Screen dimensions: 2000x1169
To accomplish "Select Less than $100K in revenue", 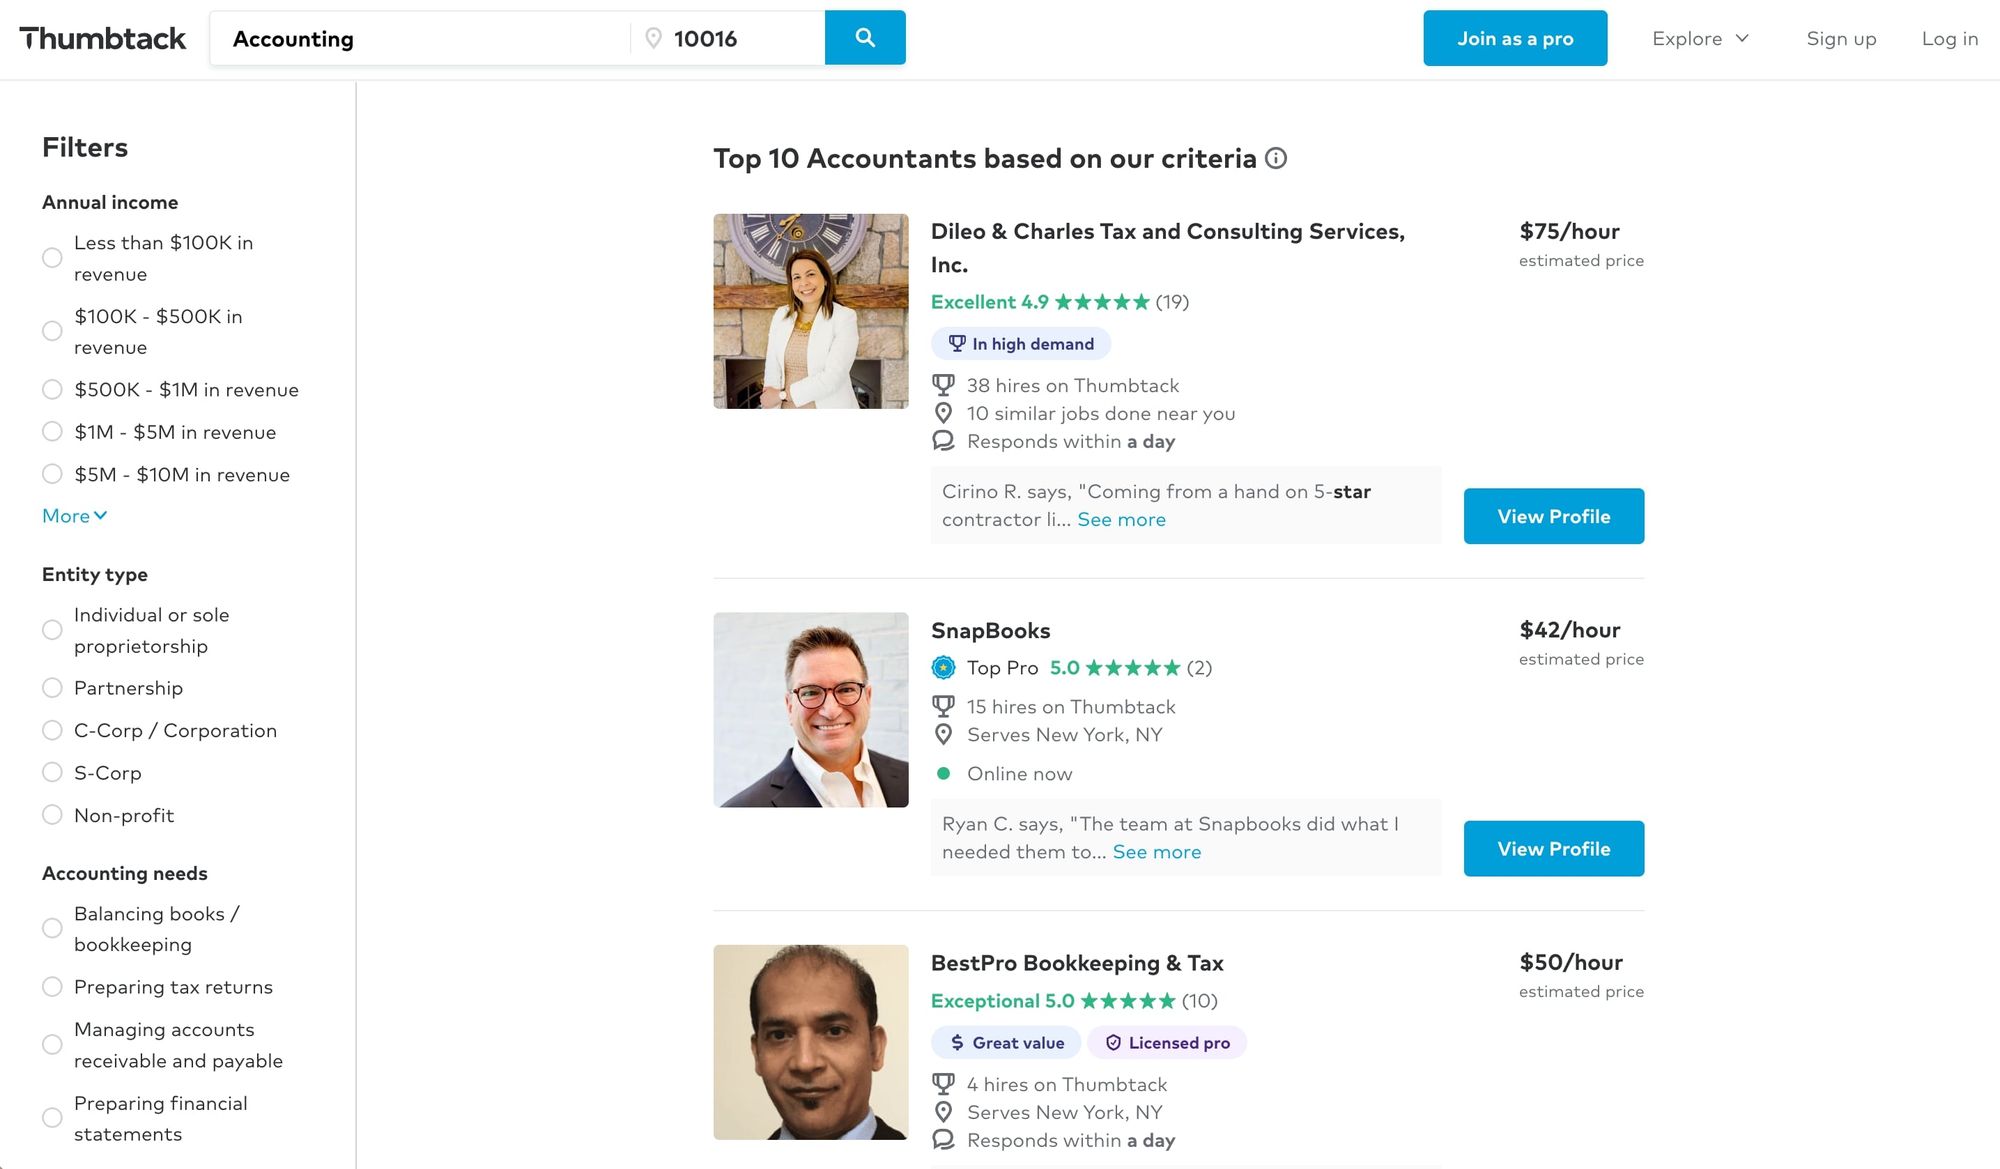I will [52, 258].
